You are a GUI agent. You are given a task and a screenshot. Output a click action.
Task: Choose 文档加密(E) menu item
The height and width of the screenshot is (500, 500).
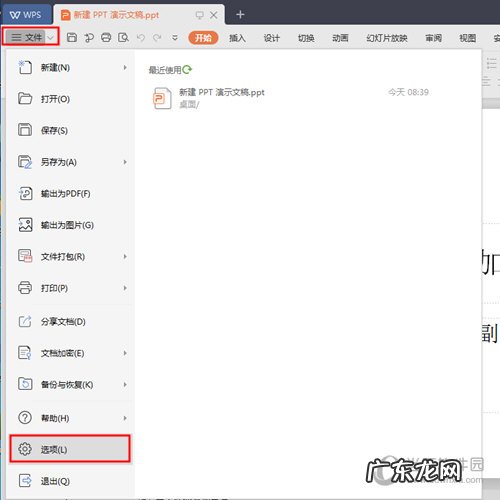pos(70,353)
